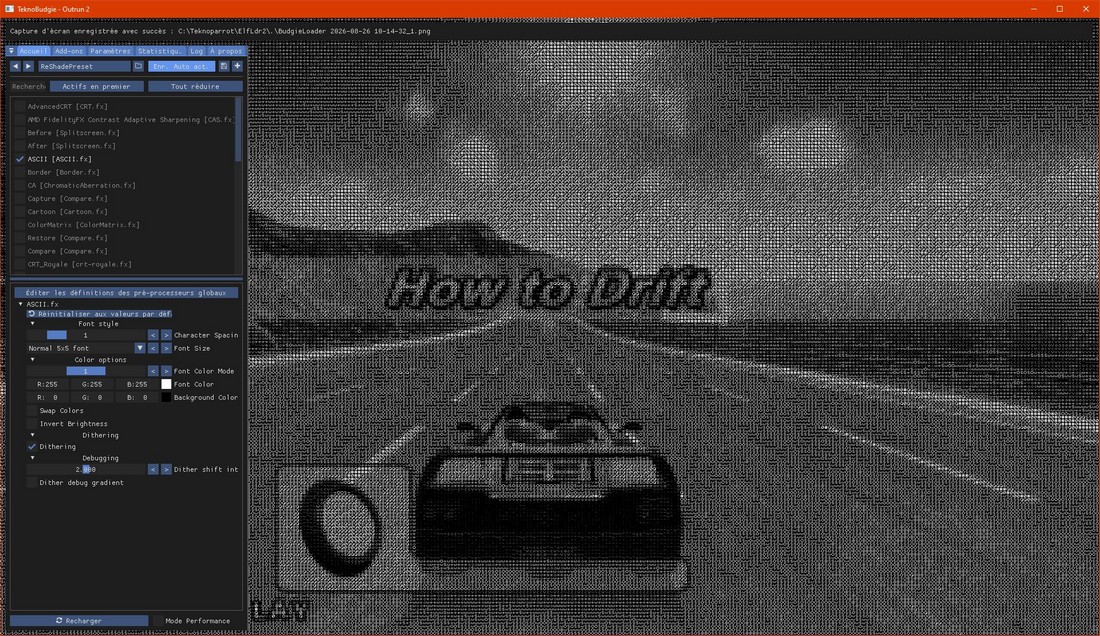
Task: Reset ASCII.fx to default values
Action: click(99, 314)
